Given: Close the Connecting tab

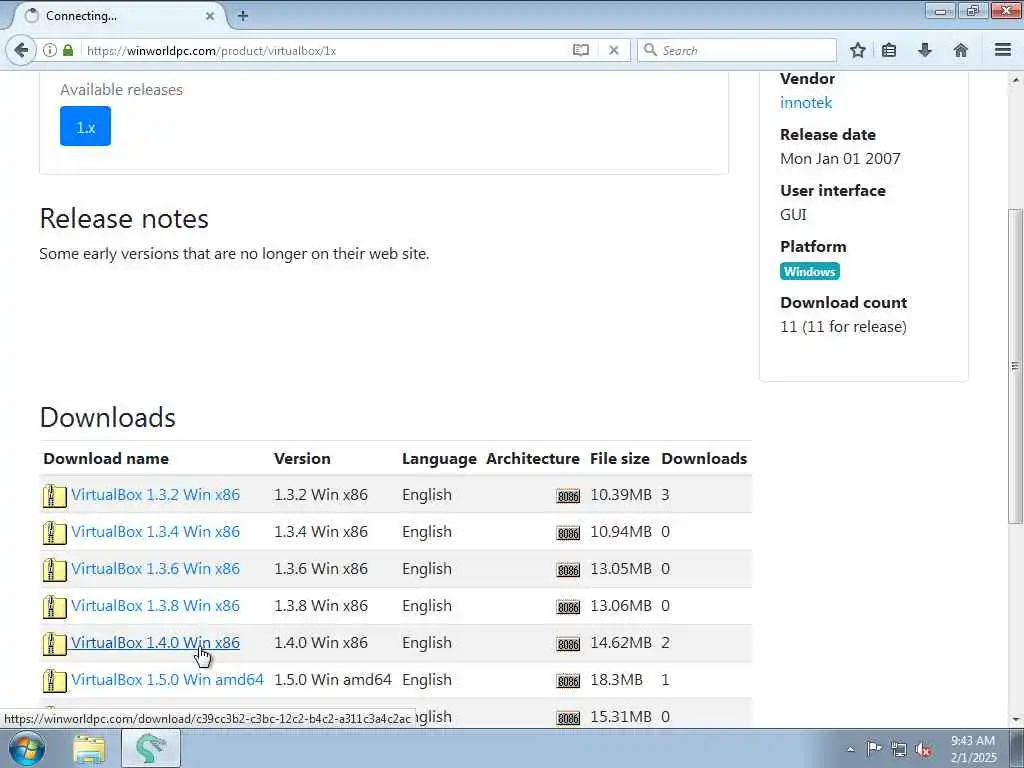Looking at the screenshot, I should [210, 16].
